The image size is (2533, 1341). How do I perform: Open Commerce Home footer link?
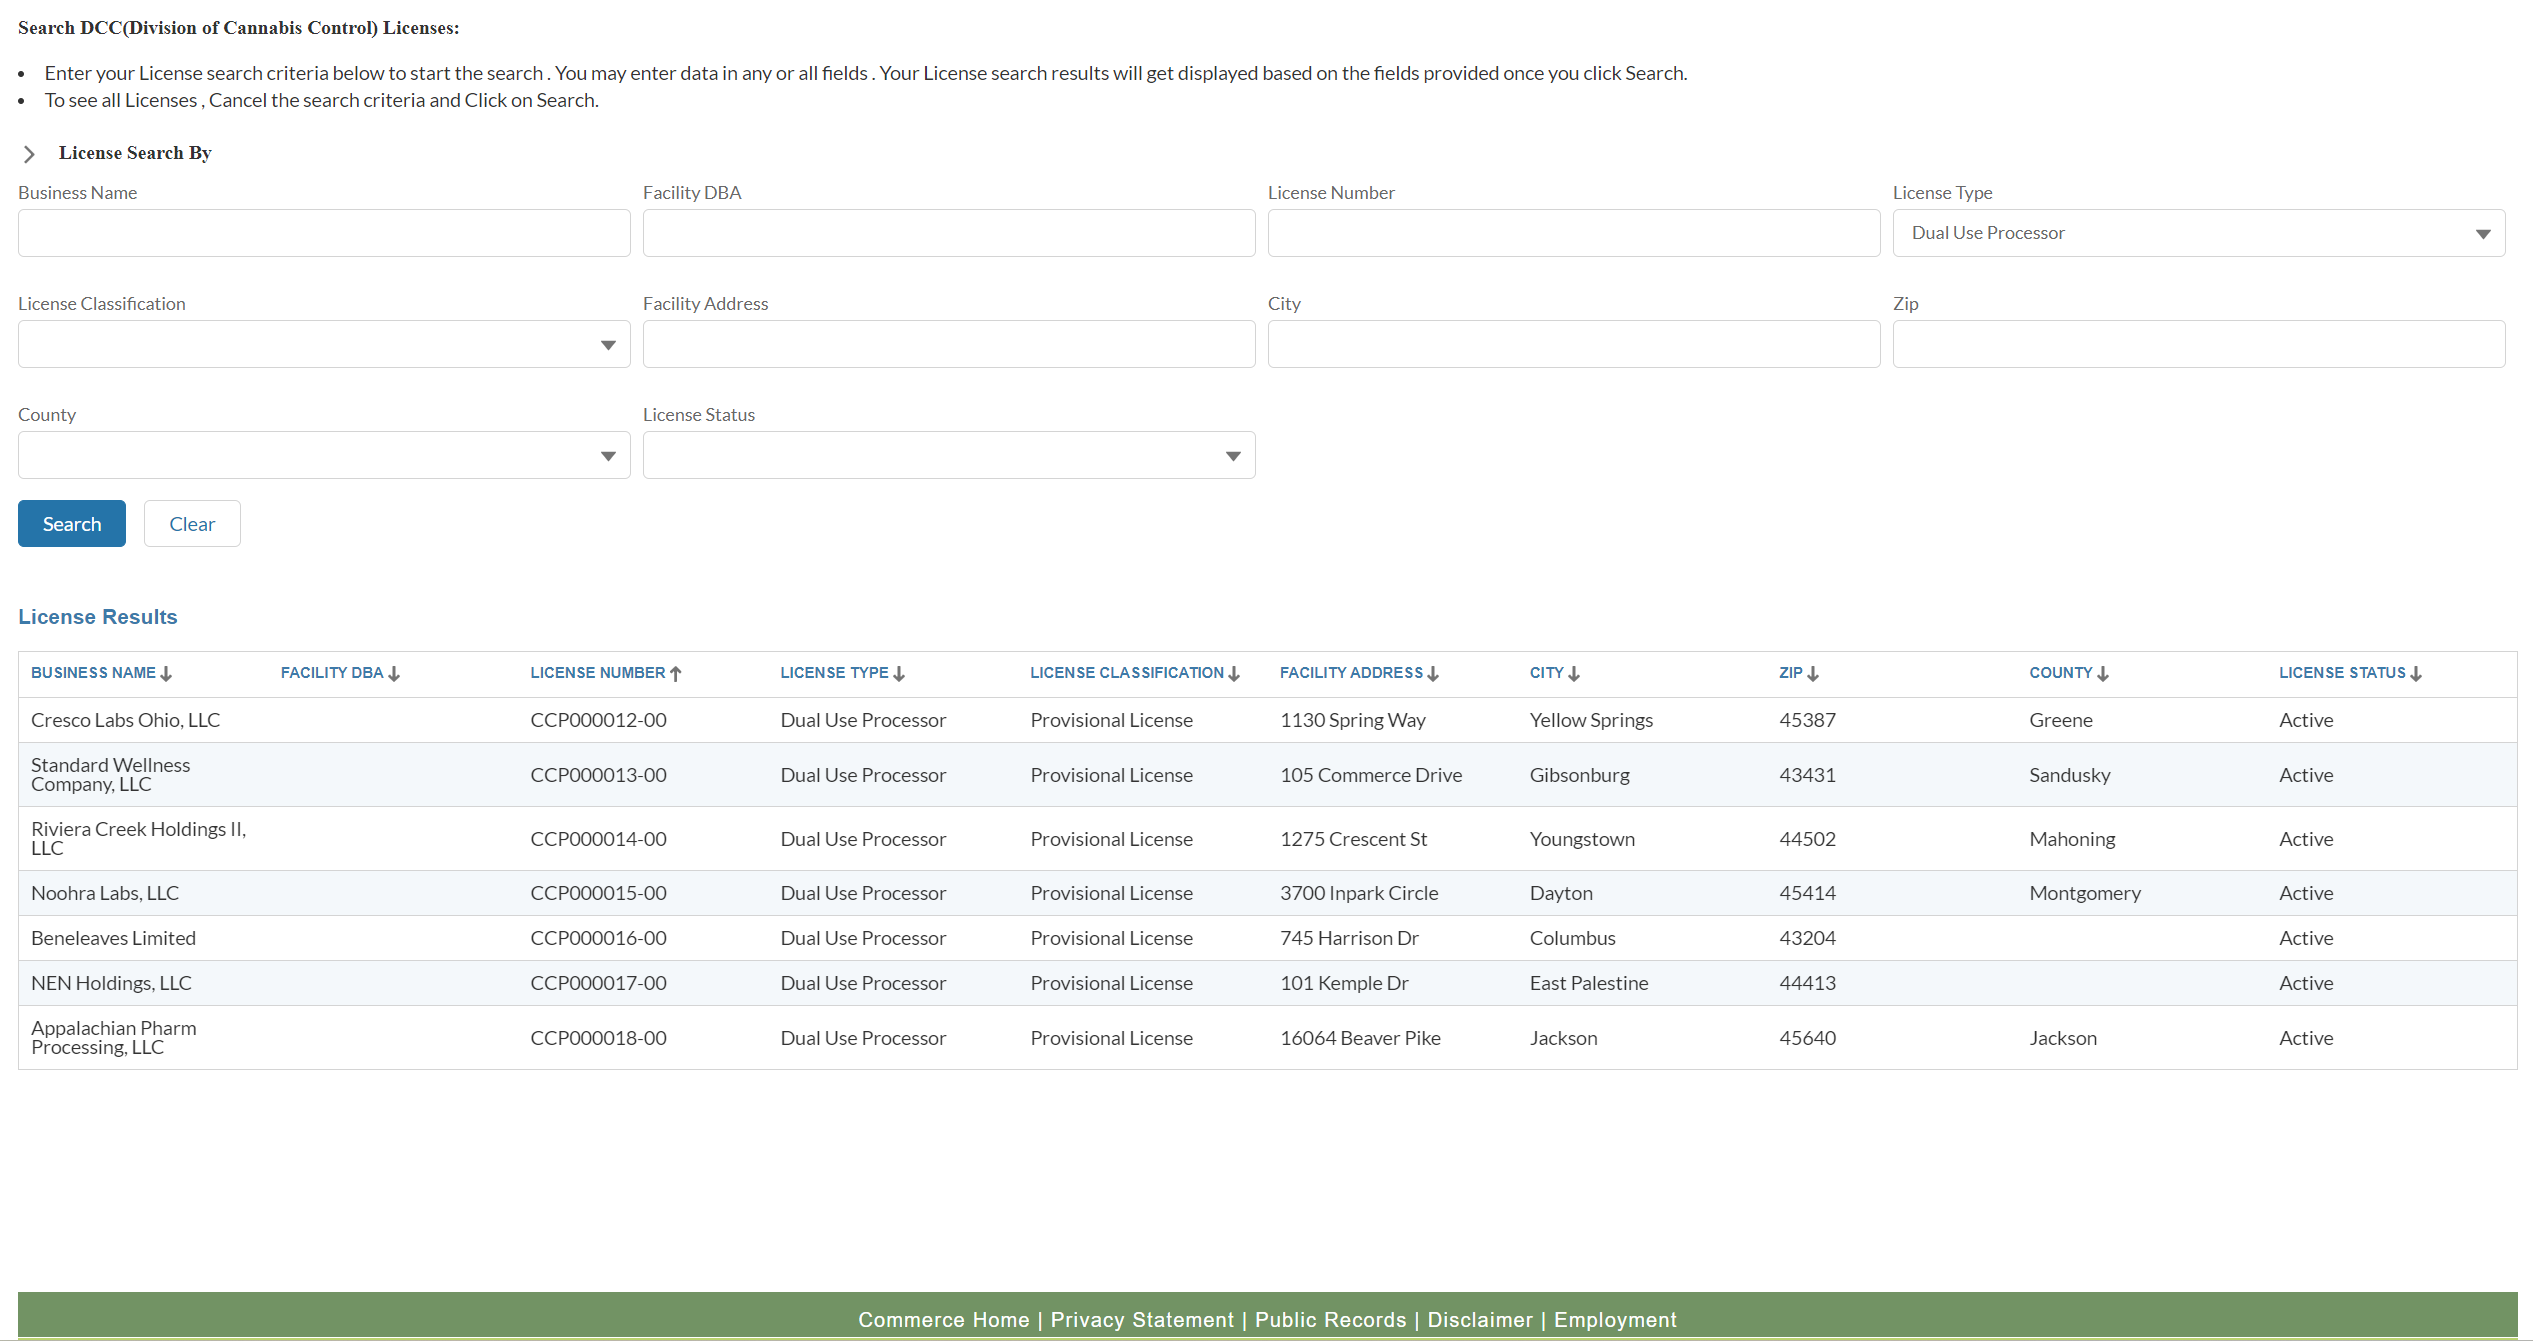[943, 1320]
